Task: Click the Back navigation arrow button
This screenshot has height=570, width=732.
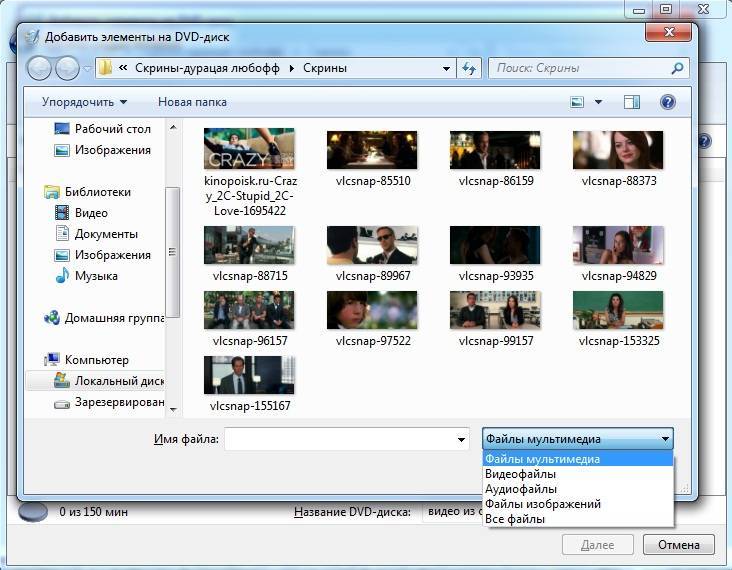Action: (x=39, y=68)
